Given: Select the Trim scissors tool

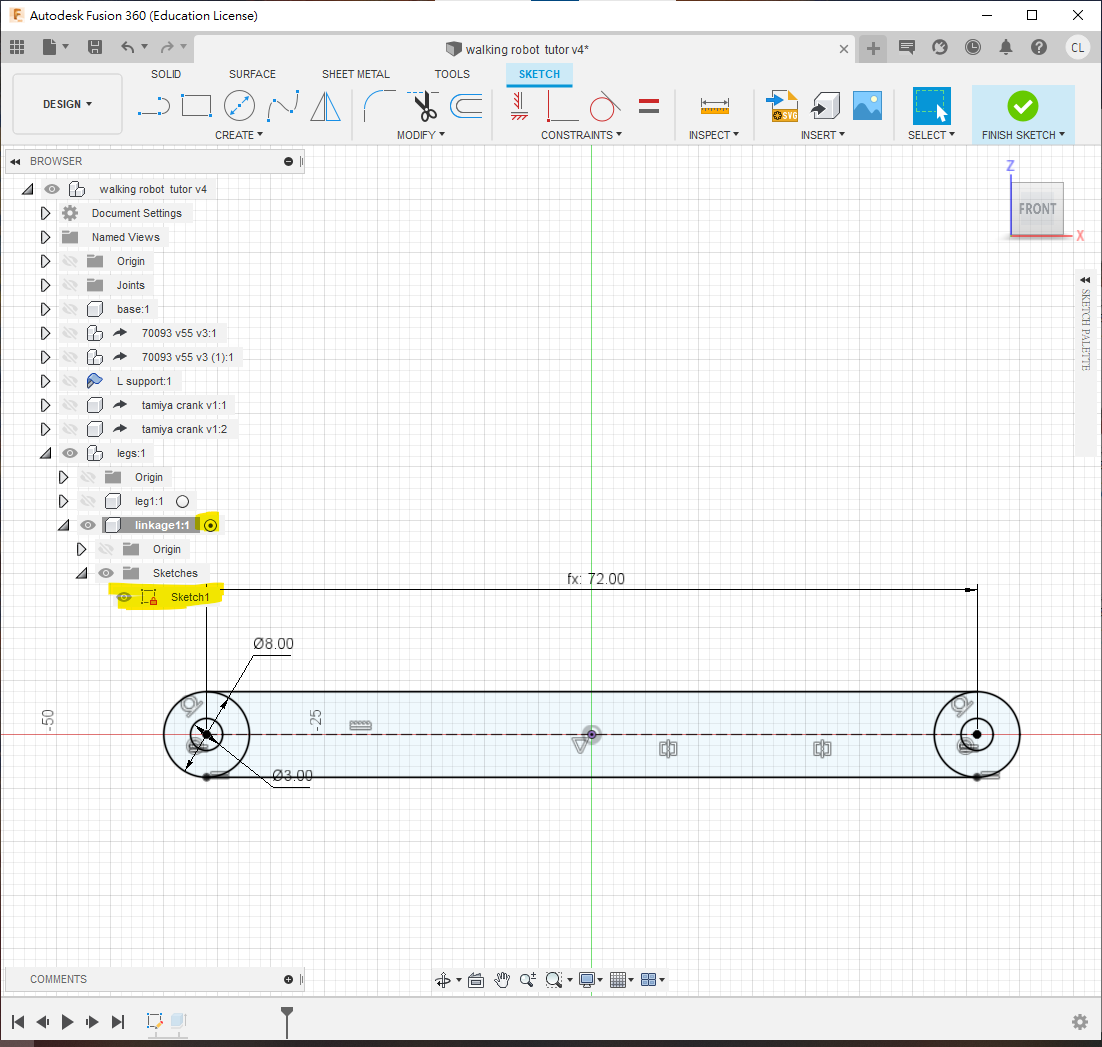Looking at the screenshot, I should (425, 105).
